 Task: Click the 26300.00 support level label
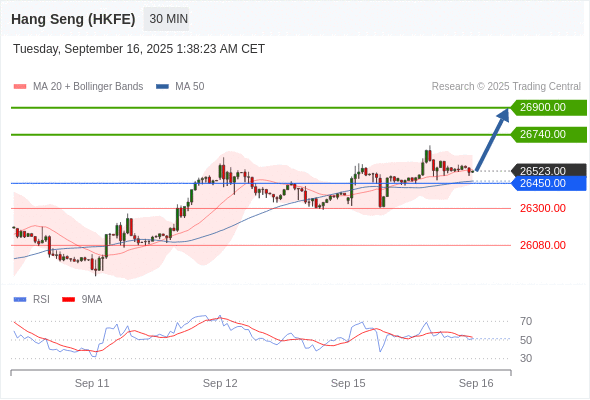[x=543, y=208]
